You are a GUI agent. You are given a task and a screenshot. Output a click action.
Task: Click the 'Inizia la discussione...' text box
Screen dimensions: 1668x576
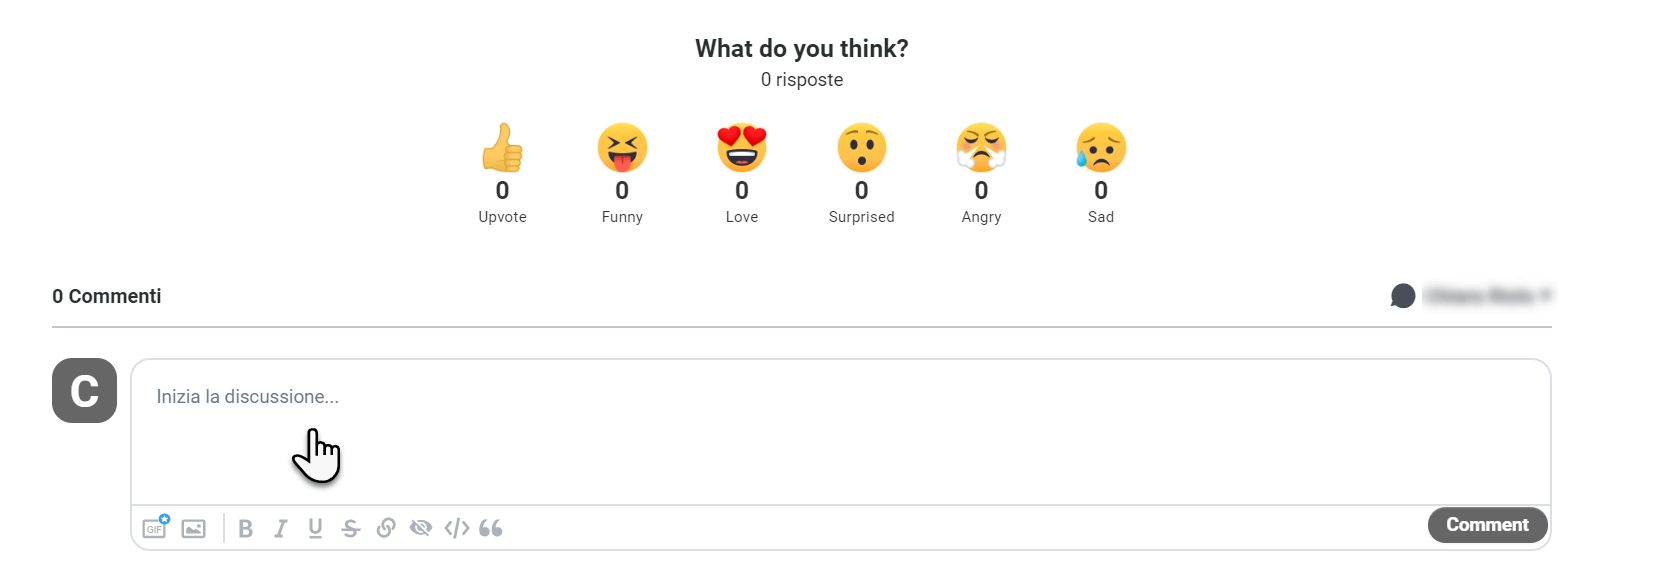841,432
